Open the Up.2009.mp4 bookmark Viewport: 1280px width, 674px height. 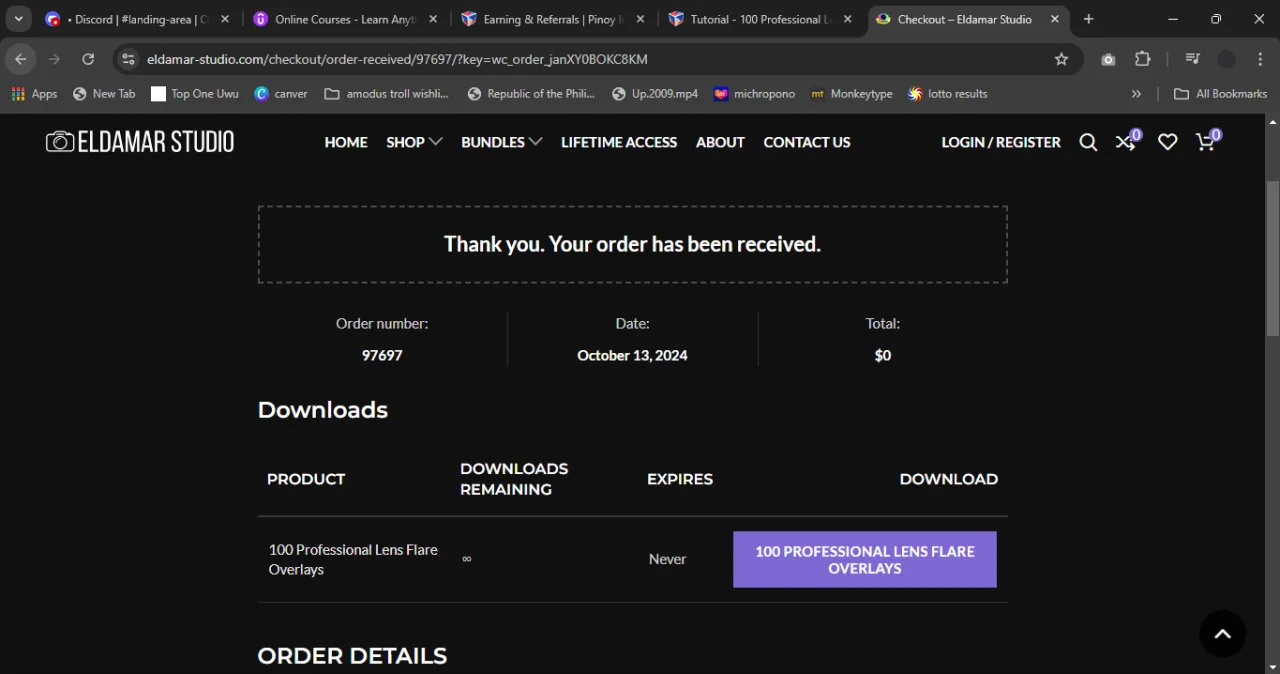(655, 94)
